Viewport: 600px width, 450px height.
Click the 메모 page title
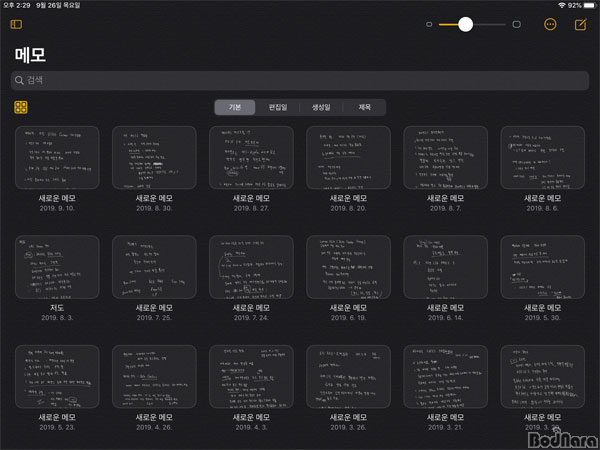(x=30, y=54)
